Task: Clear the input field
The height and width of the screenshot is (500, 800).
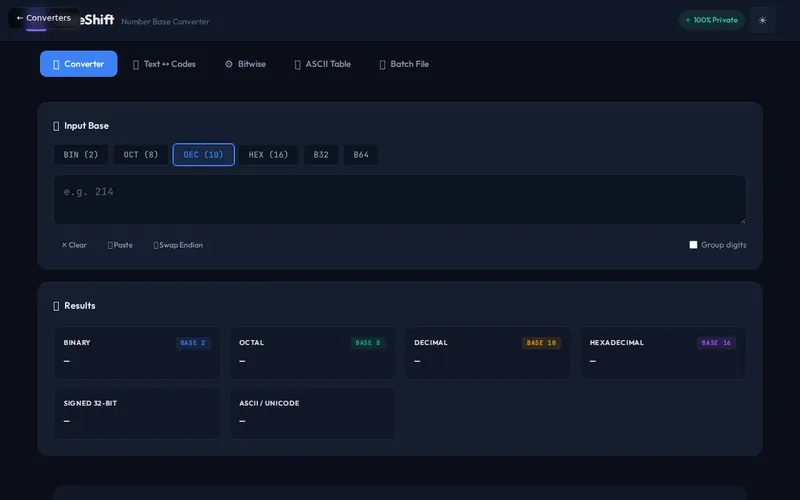Action: [x=74, y=245]
